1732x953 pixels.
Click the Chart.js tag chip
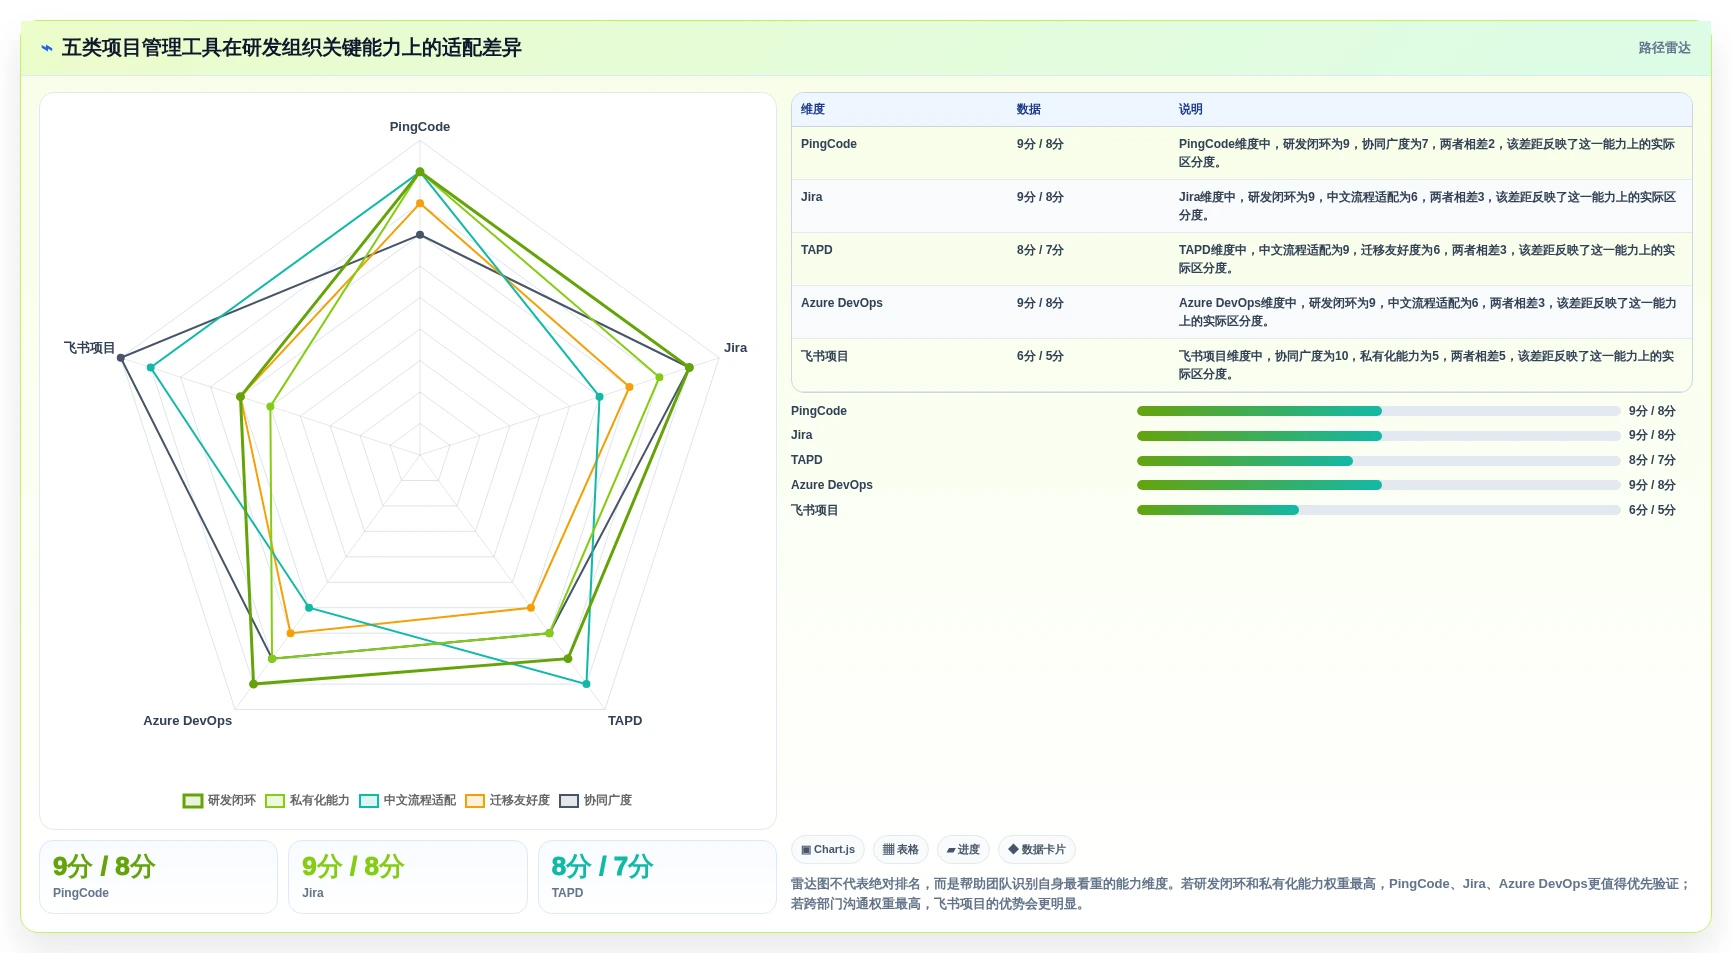[x=828, y=850]
